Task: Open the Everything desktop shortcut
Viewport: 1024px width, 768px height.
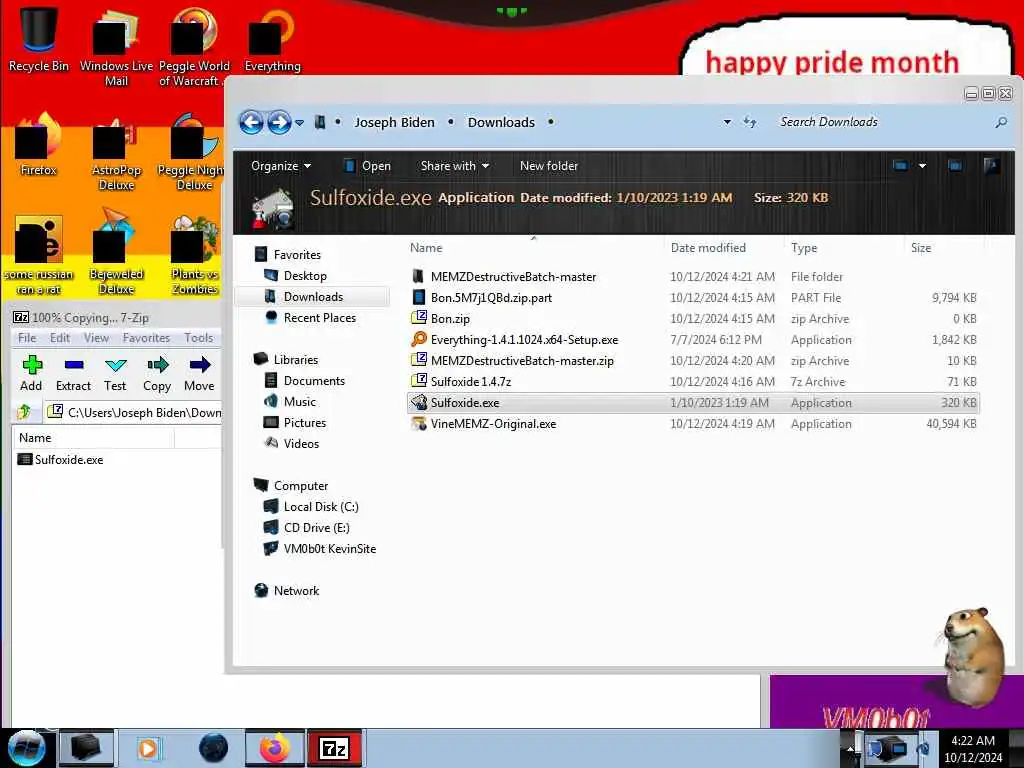Action: tap(272, 39)
